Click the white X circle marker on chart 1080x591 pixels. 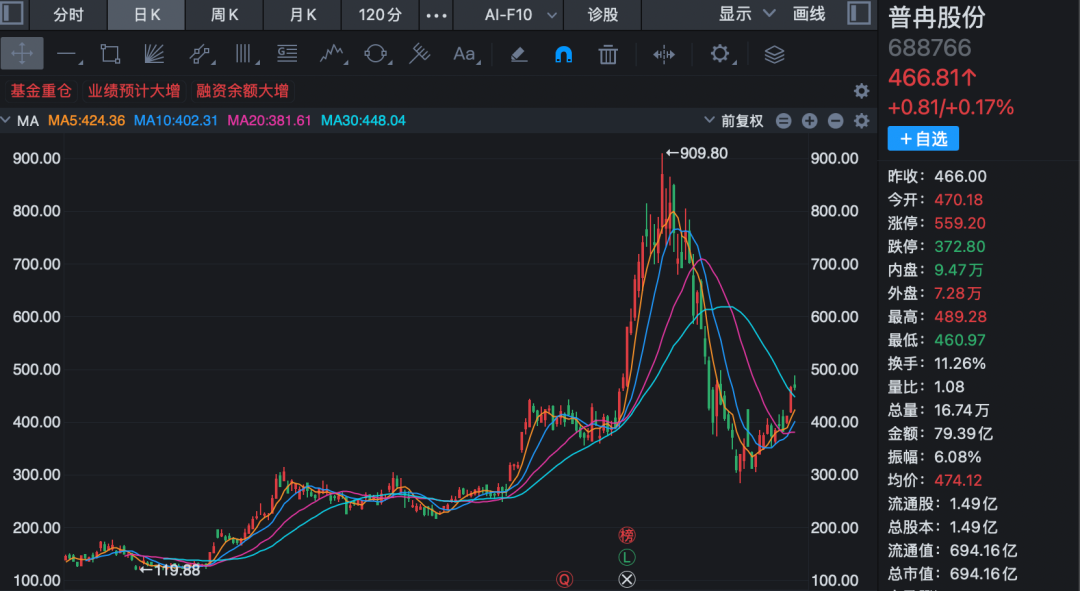click(x=626, y=579)
